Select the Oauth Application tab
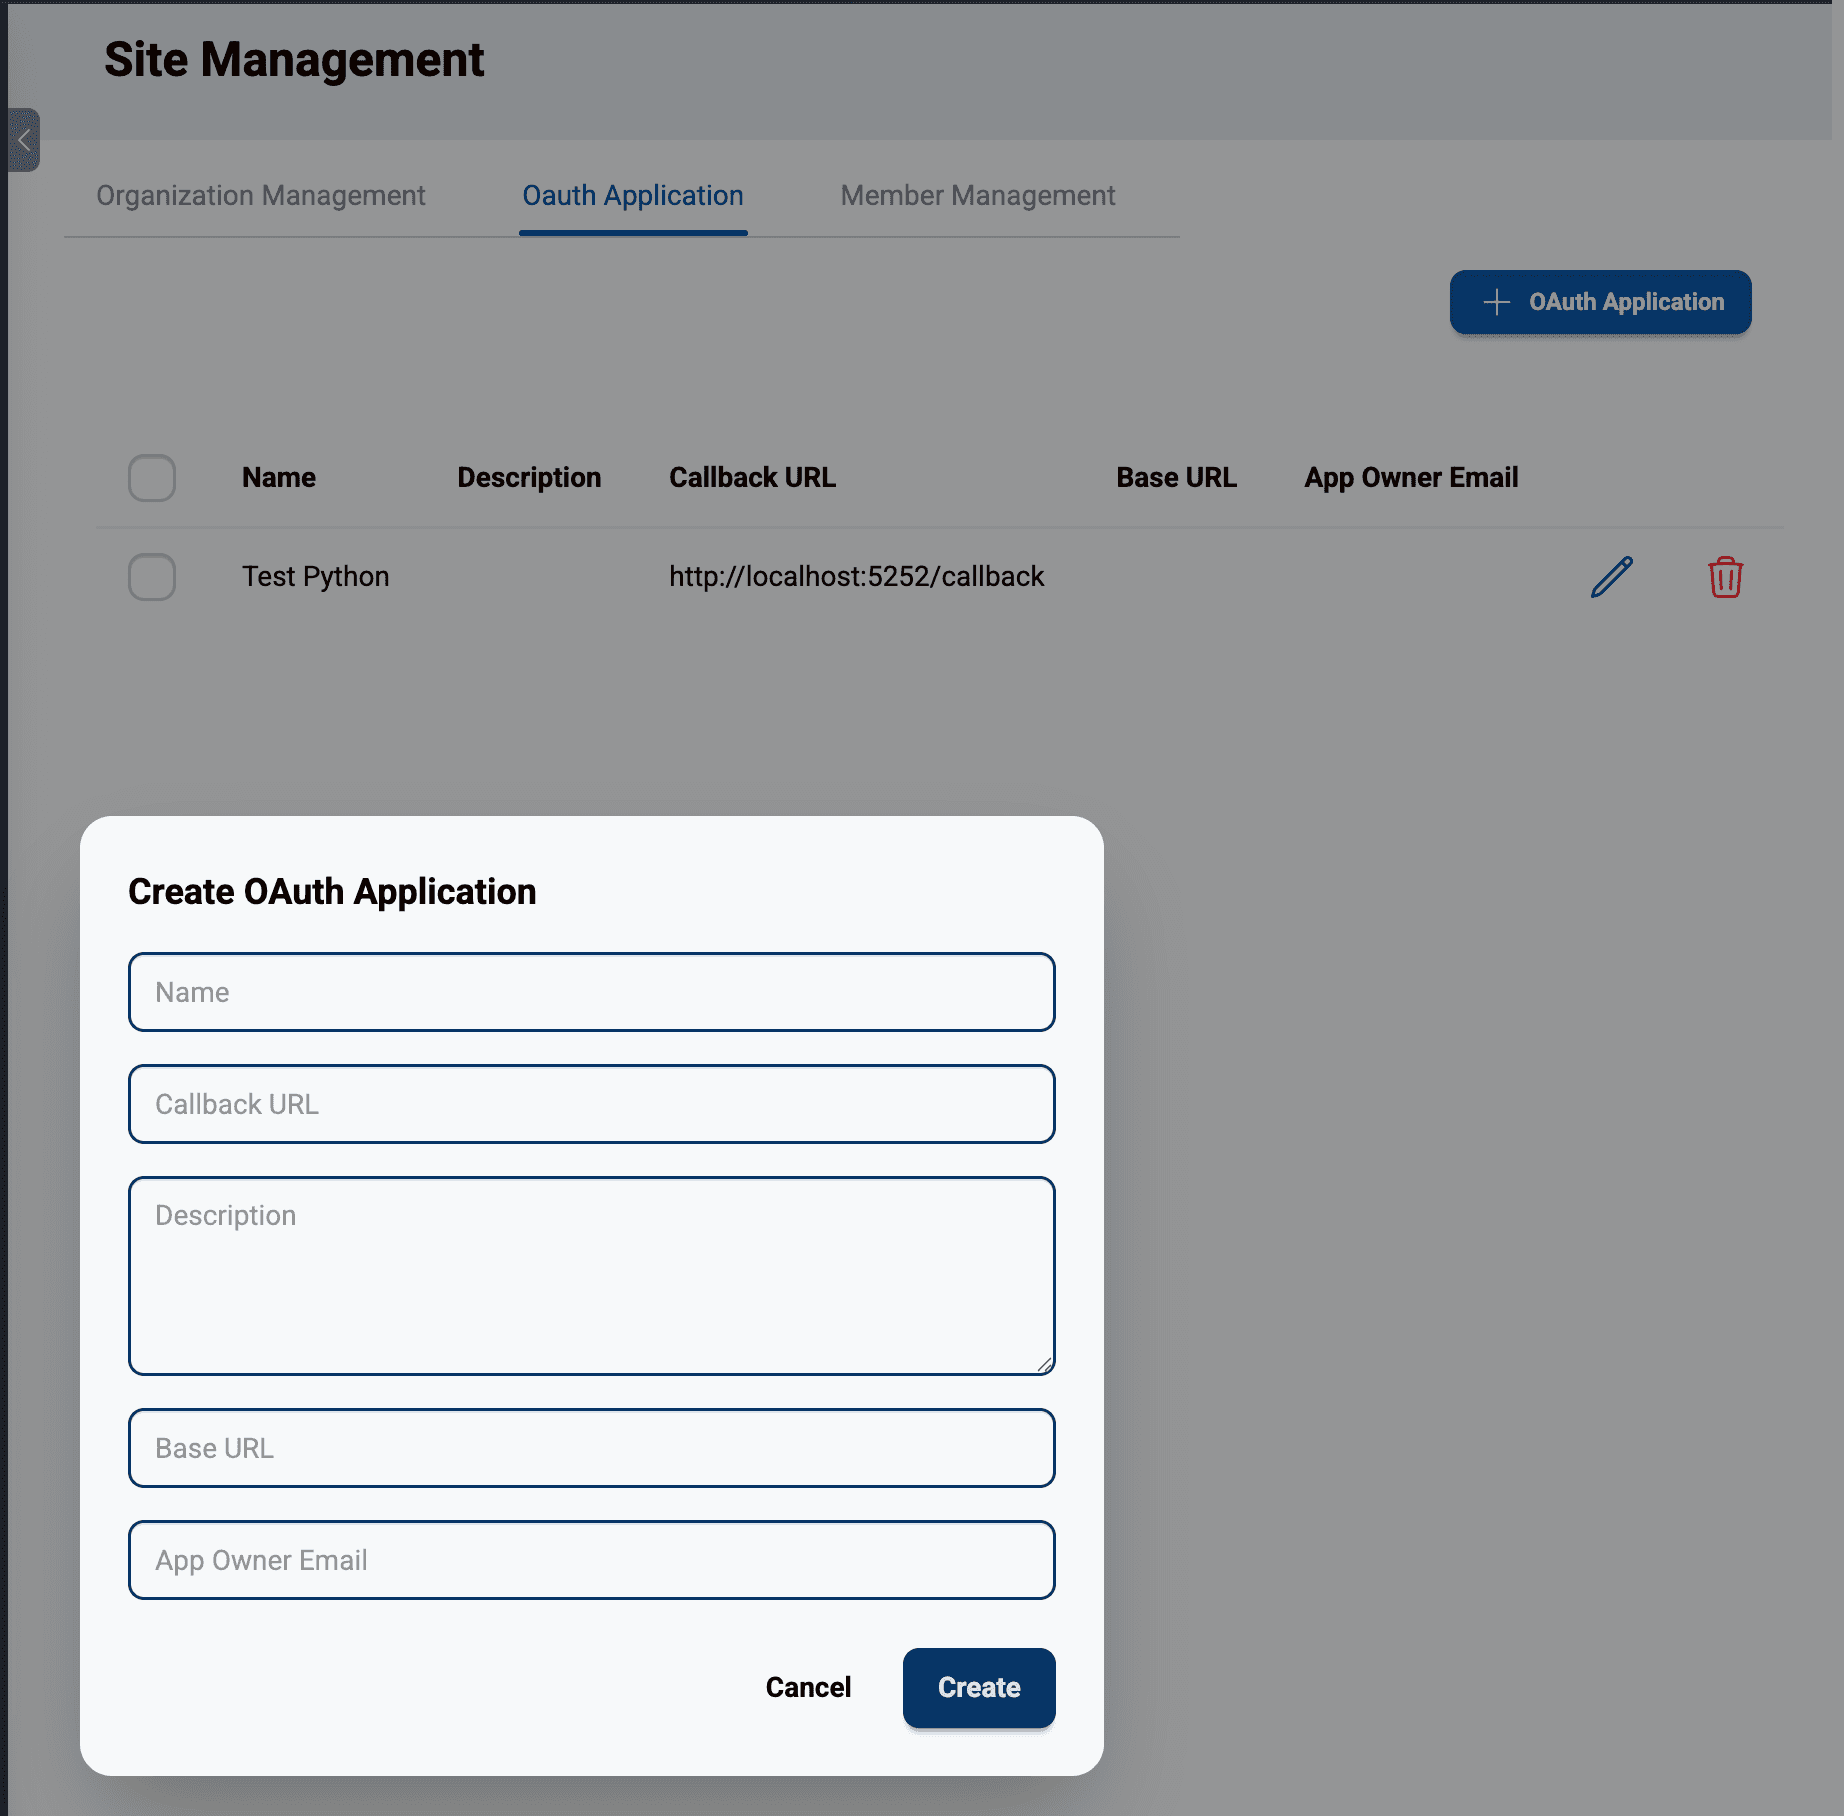The image size is (1844, 1816). (632, 195)
